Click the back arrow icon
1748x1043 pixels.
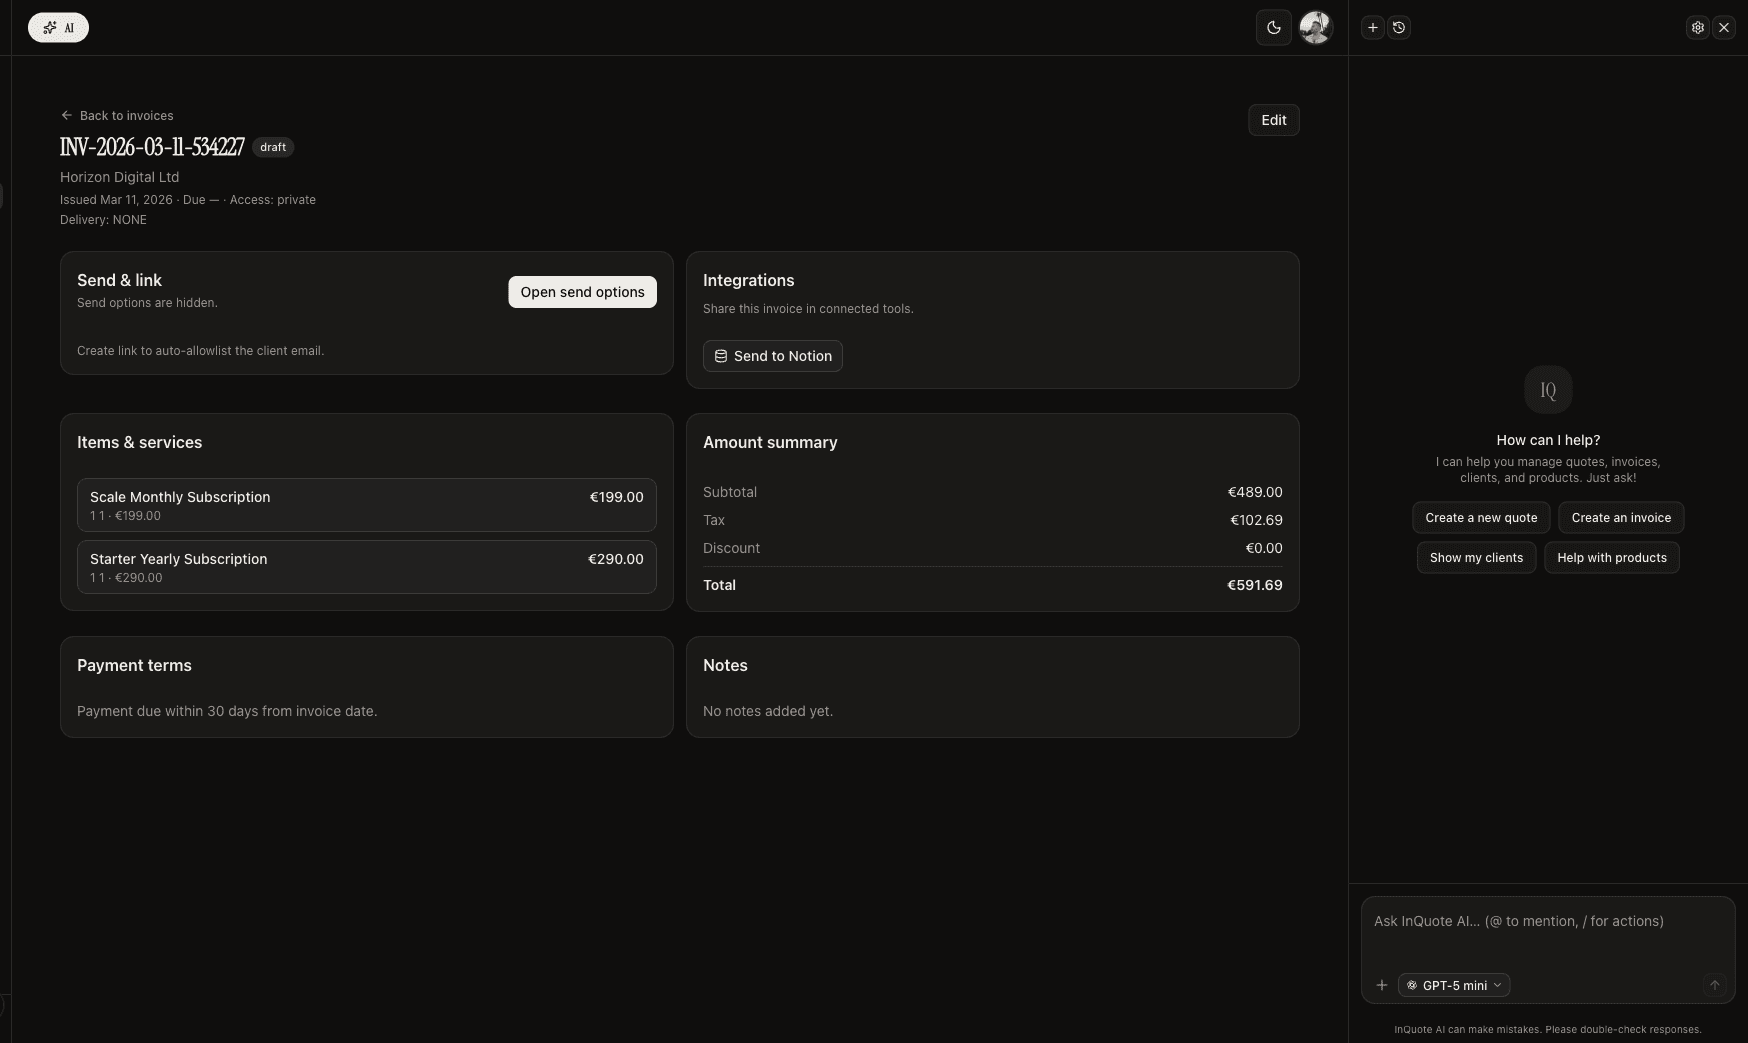tap(66, 115)
